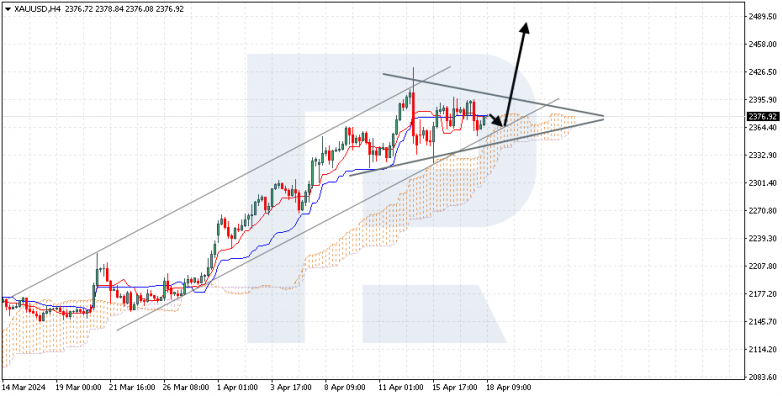This screenshot has width=782, height=396.
Task: Click the 2426.50 price axis label
Action: pos(763,72)
